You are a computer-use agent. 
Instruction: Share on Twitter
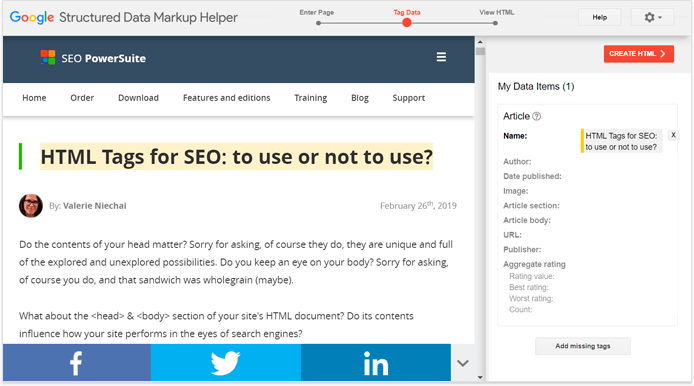(x=226, y=363)
